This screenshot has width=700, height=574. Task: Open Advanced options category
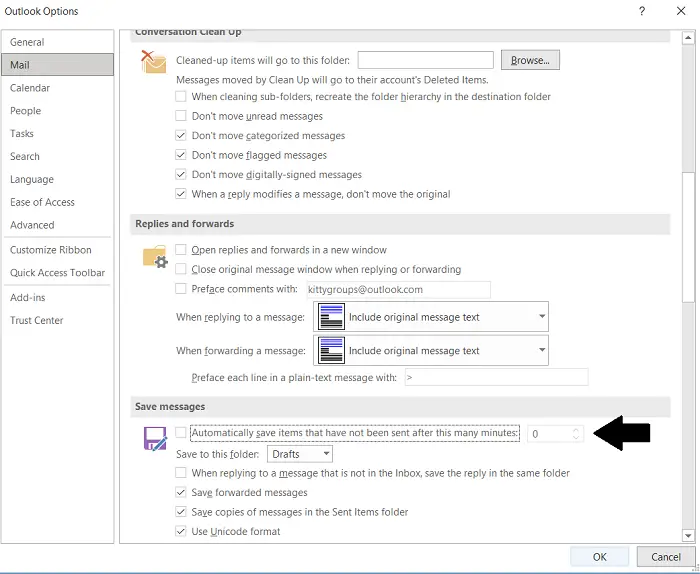[x=58, y=225]
